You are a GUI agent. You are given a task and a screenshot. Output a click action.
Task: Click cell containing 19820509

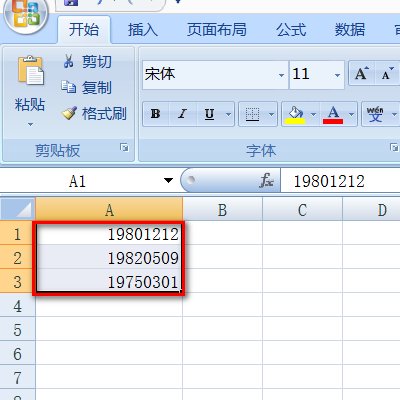point(109,258)
